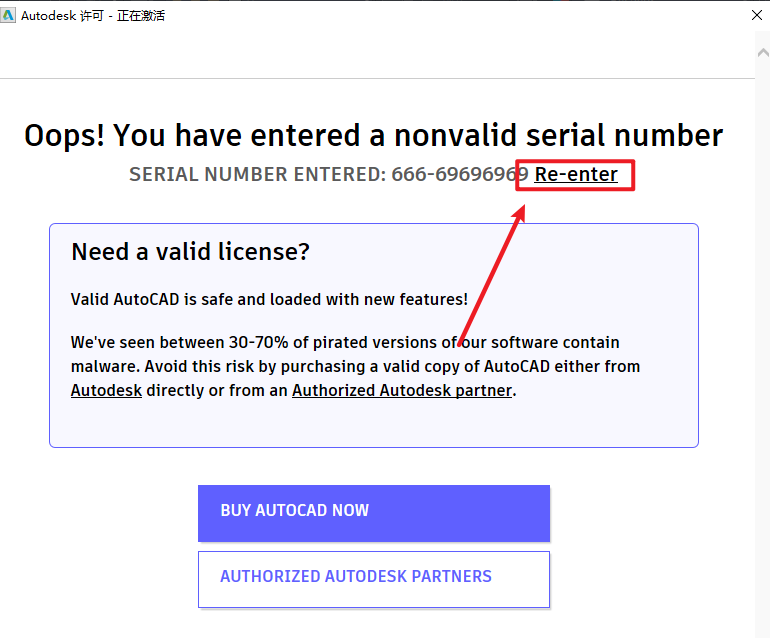Click the horizontal divider line under the title bar
Screen dimensions: 770x638
tap(375, 78)
